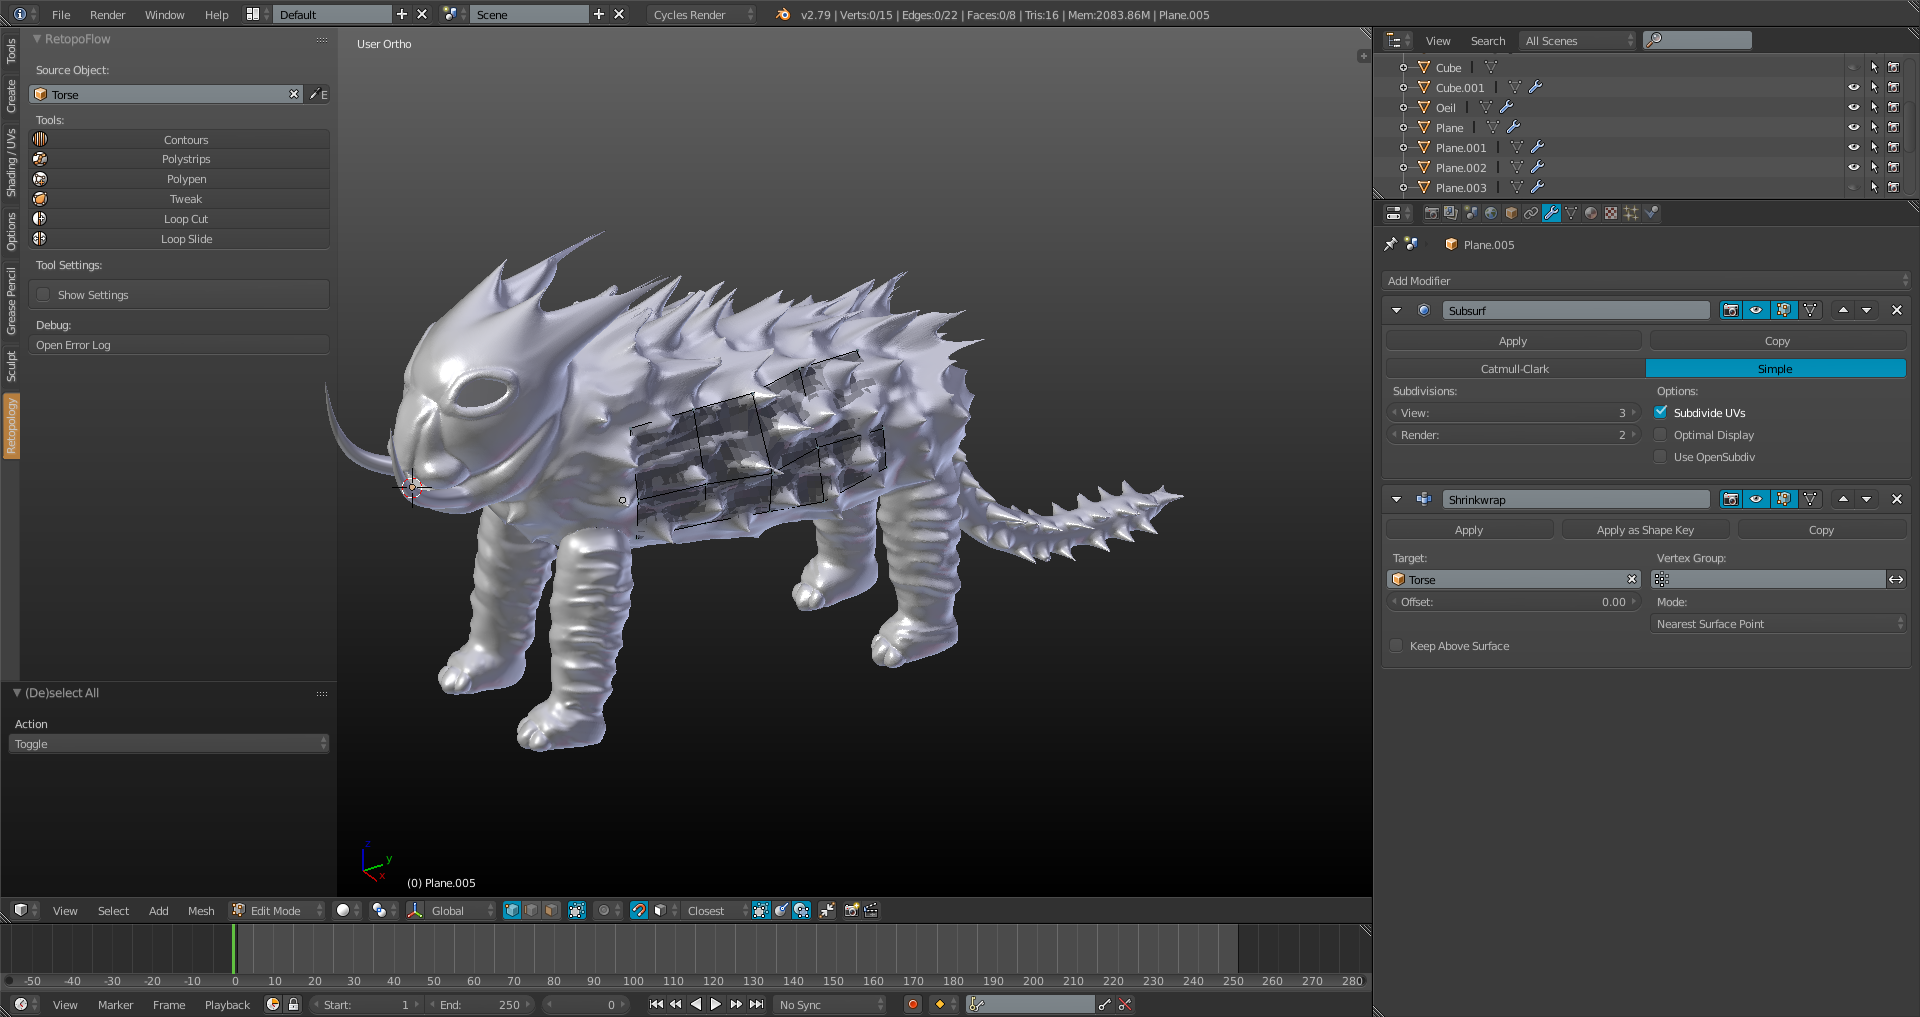Select vertex select mode icon
The height and width of the screenshot is (1017, 1920).
[512, 910]
